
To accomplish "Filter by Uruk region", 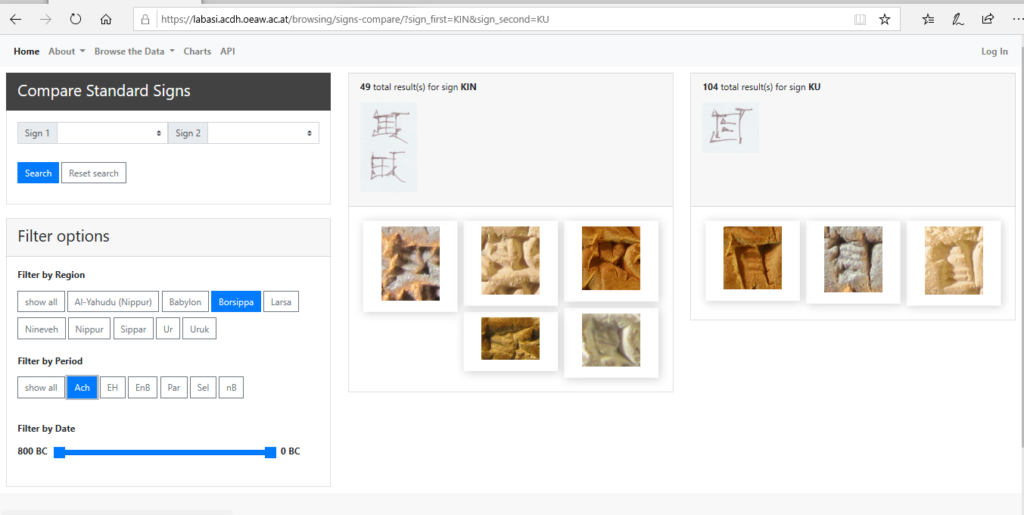I will (x=199, y=329).
